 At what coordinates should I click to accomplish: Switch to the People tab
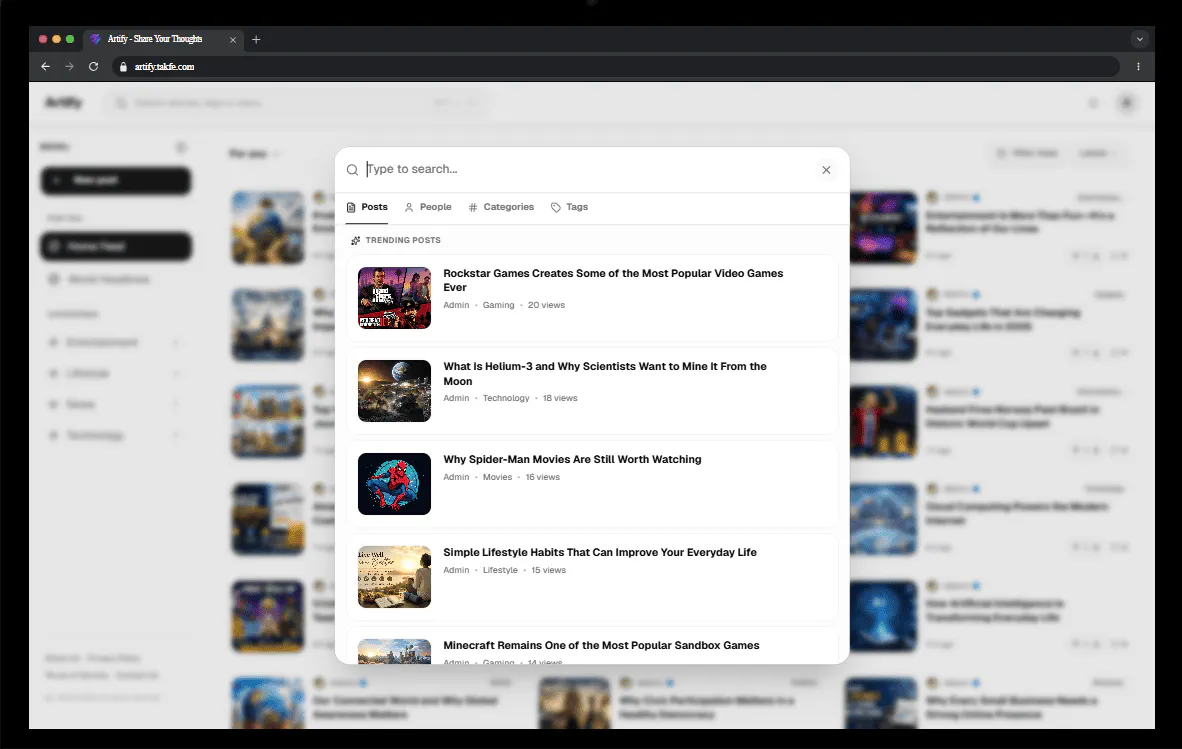[428, 207]
